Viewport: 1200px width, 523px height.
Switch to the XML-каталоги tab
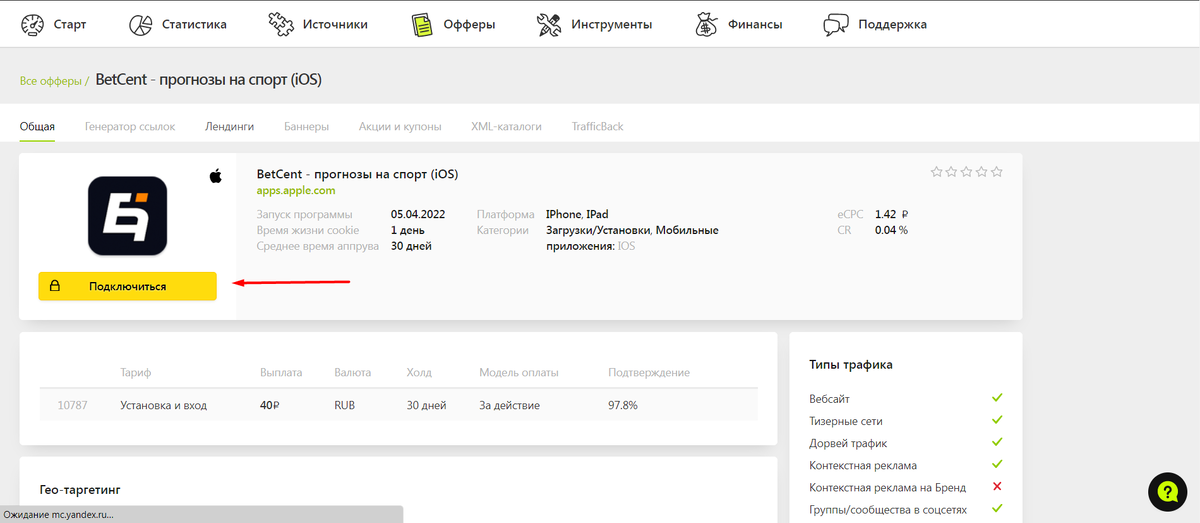pos(506,127)
